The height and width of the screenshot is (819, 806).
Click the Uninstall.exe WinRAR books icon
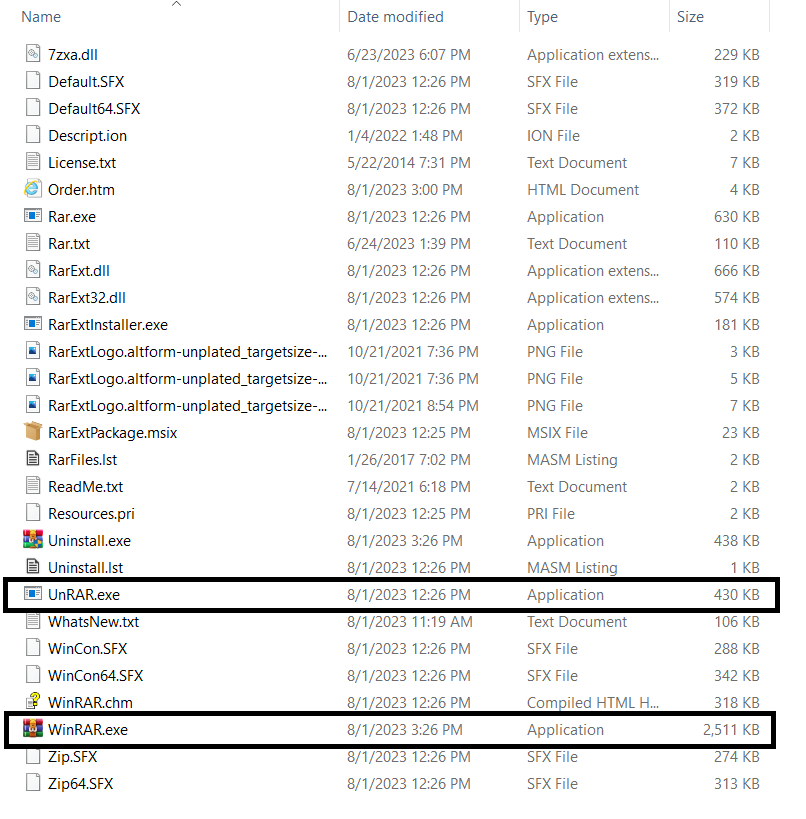click(33, 540)
